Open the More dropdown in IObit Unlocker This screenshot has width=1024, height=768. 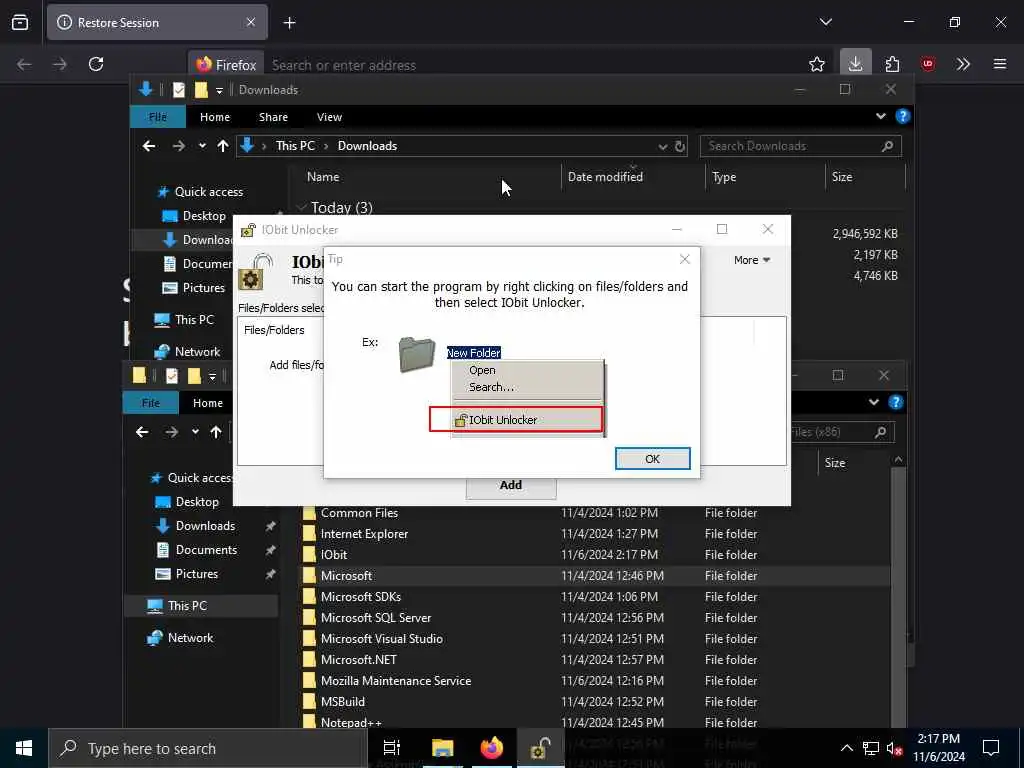tap(752, 260)
